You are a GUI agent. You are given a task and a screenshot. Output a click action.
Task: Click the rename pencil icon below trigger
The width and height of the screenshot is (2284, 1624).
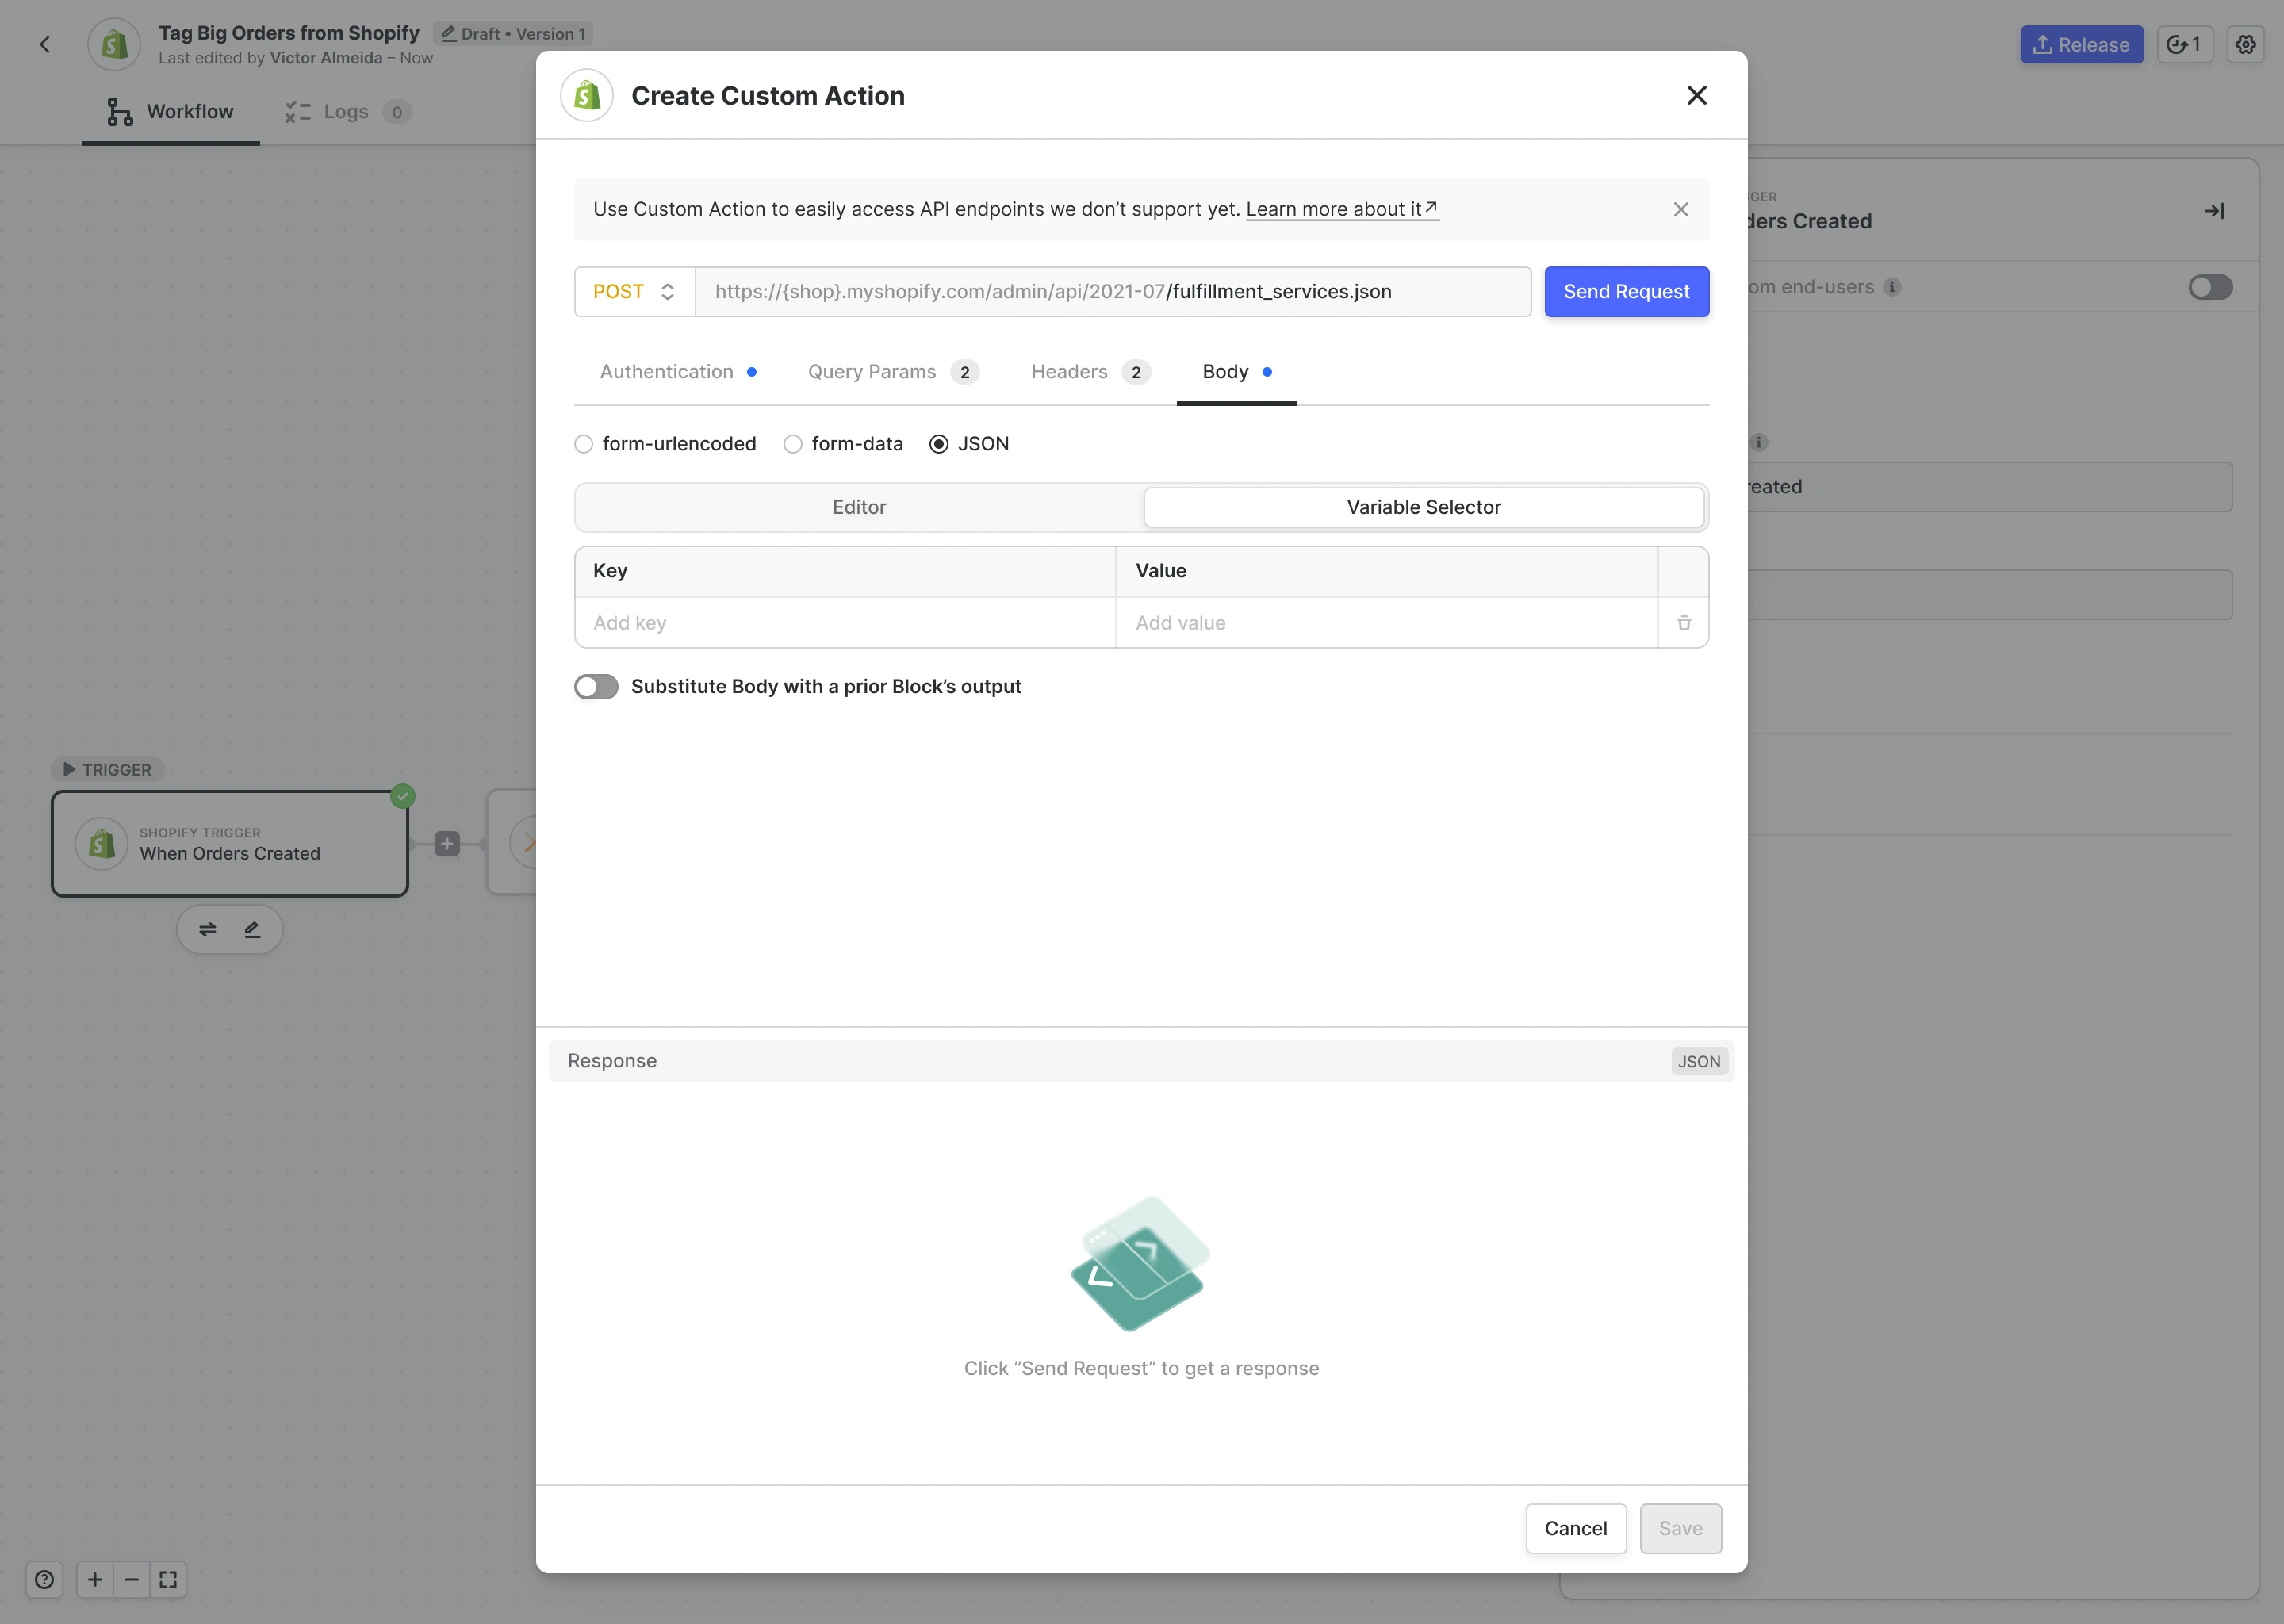point(252,929)
